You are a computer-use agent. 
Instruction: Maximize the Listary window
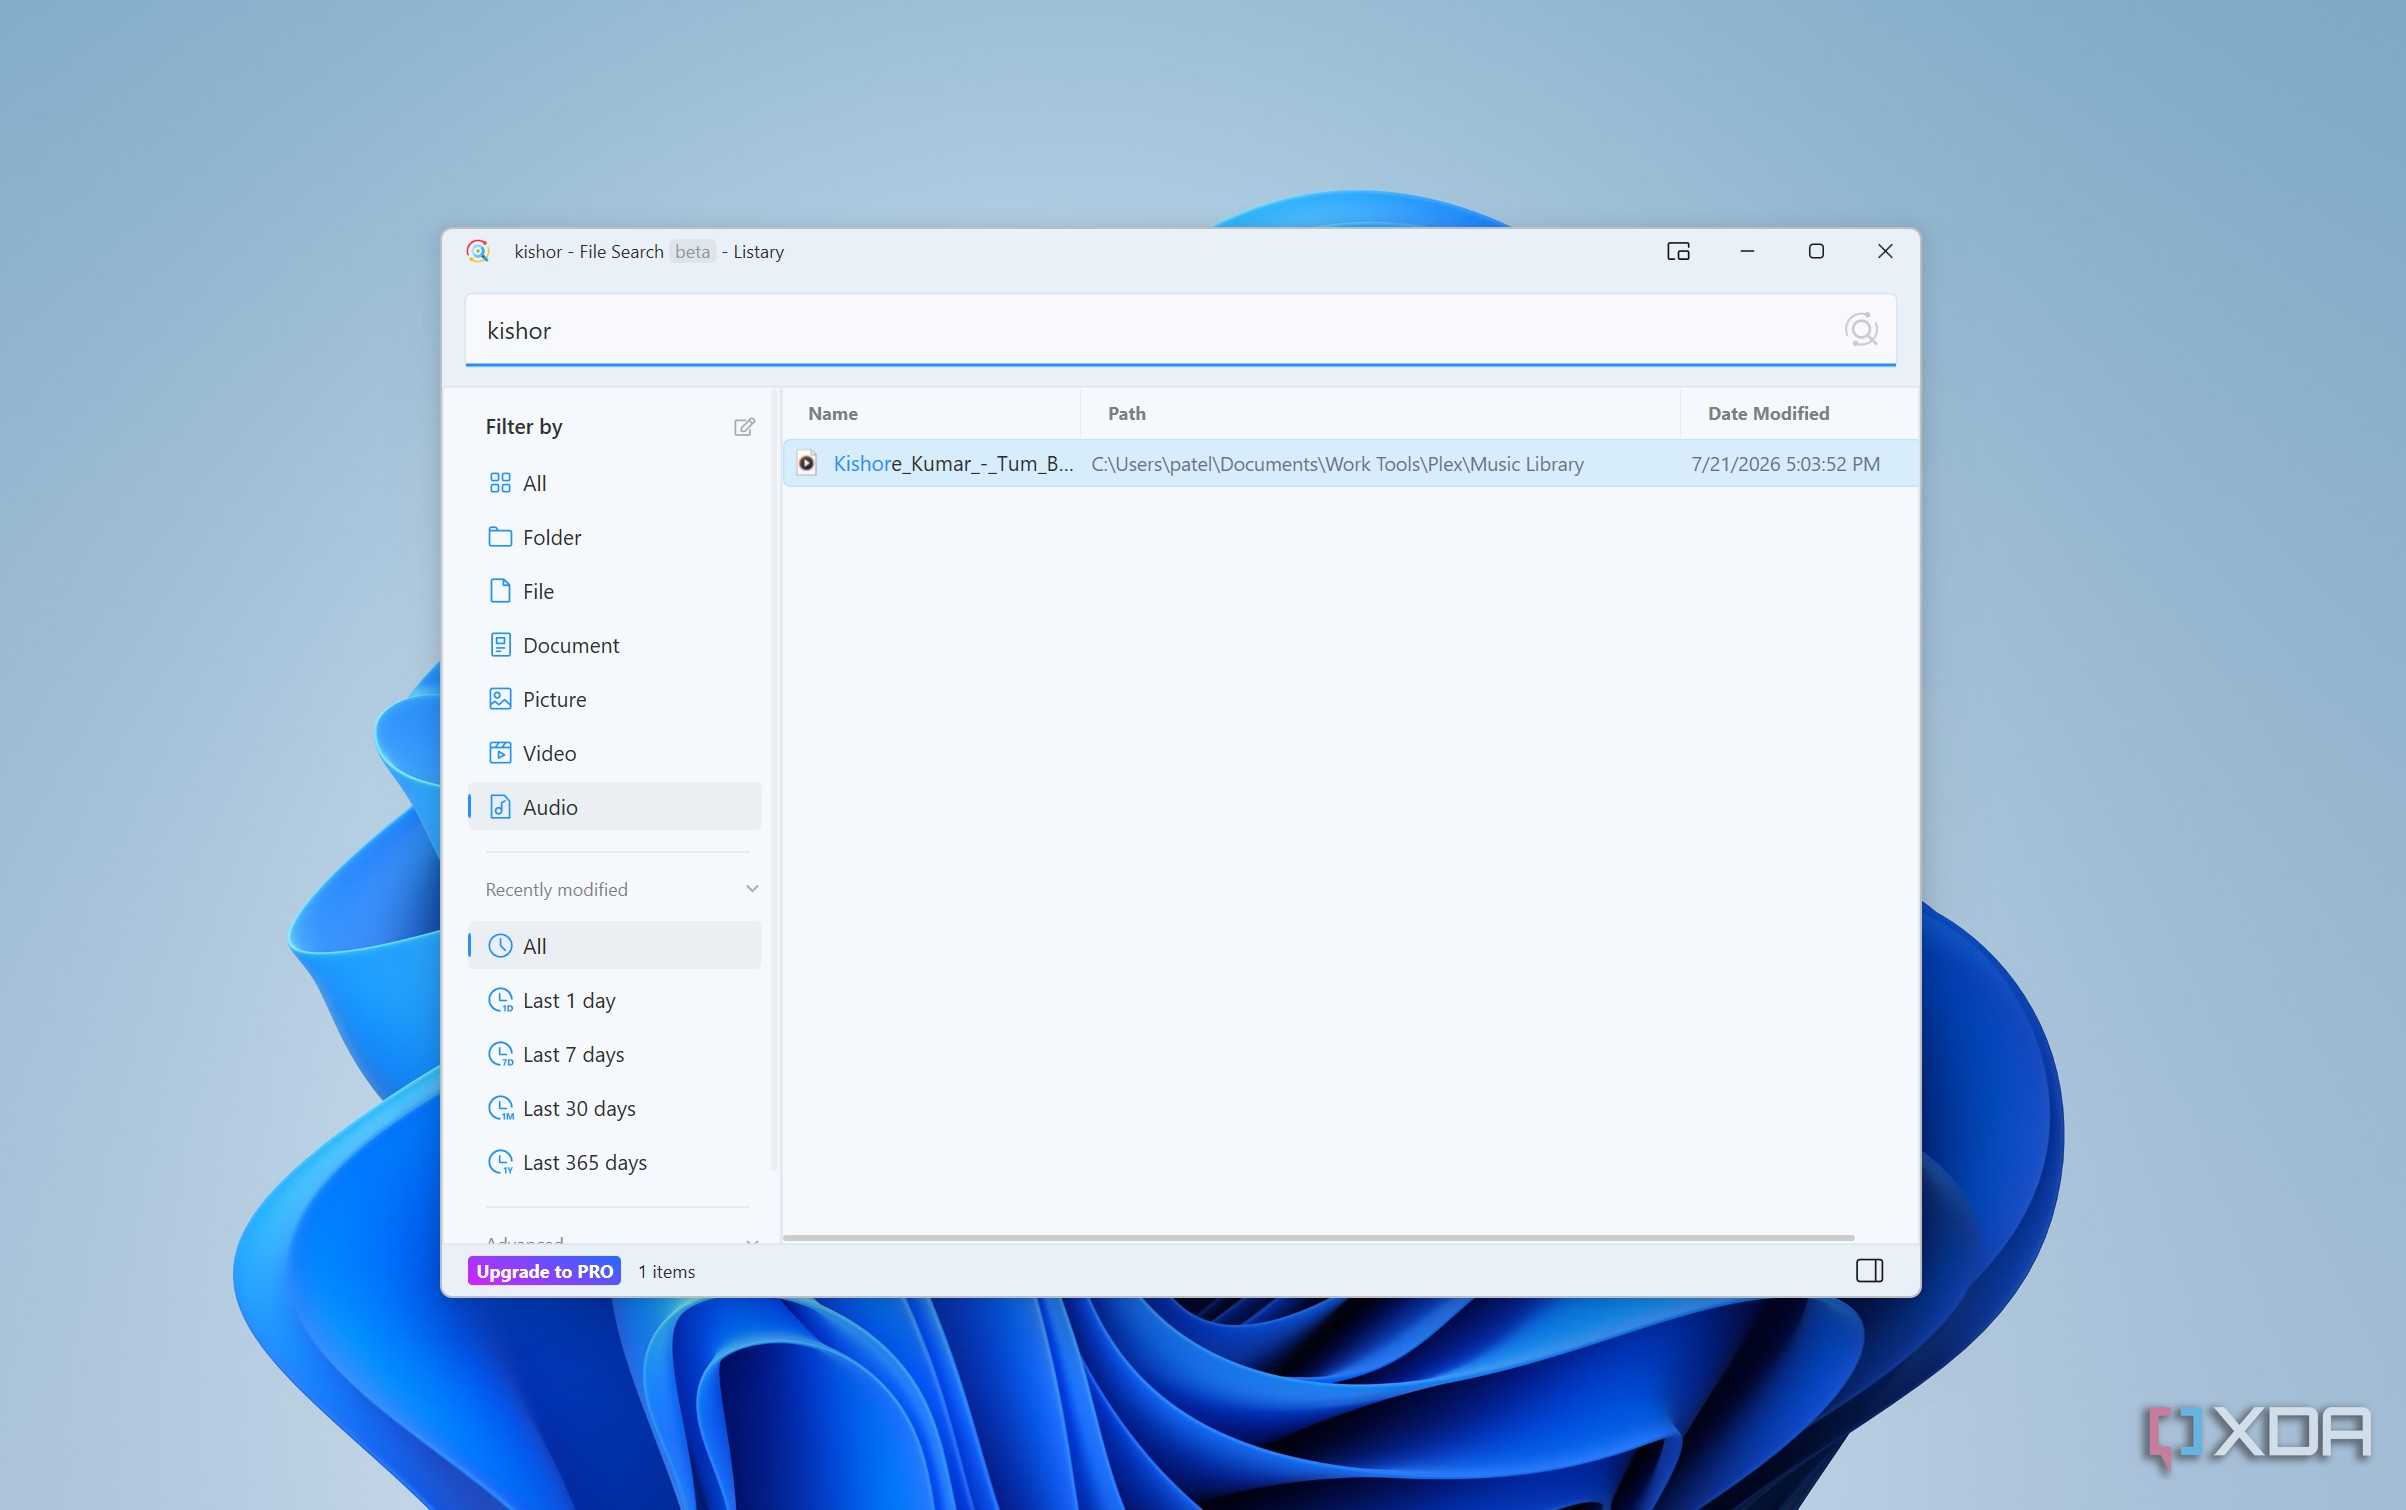coord(1816,251)
